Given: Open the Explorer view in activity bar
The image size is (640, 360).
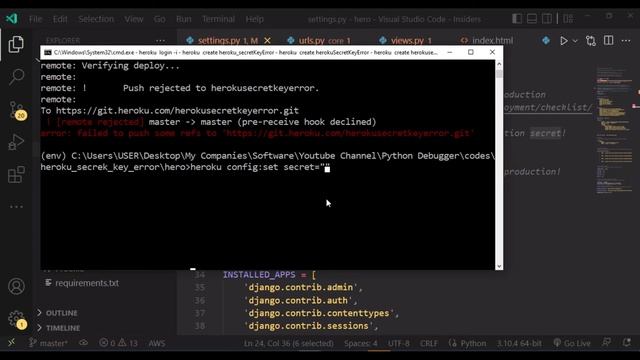Looking at the screenshot, I should click(16, 44).
